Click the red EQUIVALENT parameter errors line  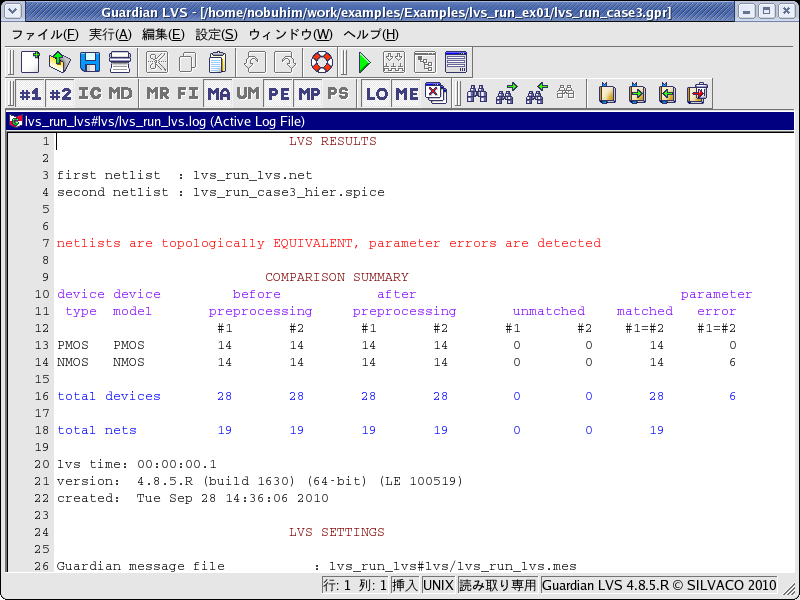(x=329, y=243)
